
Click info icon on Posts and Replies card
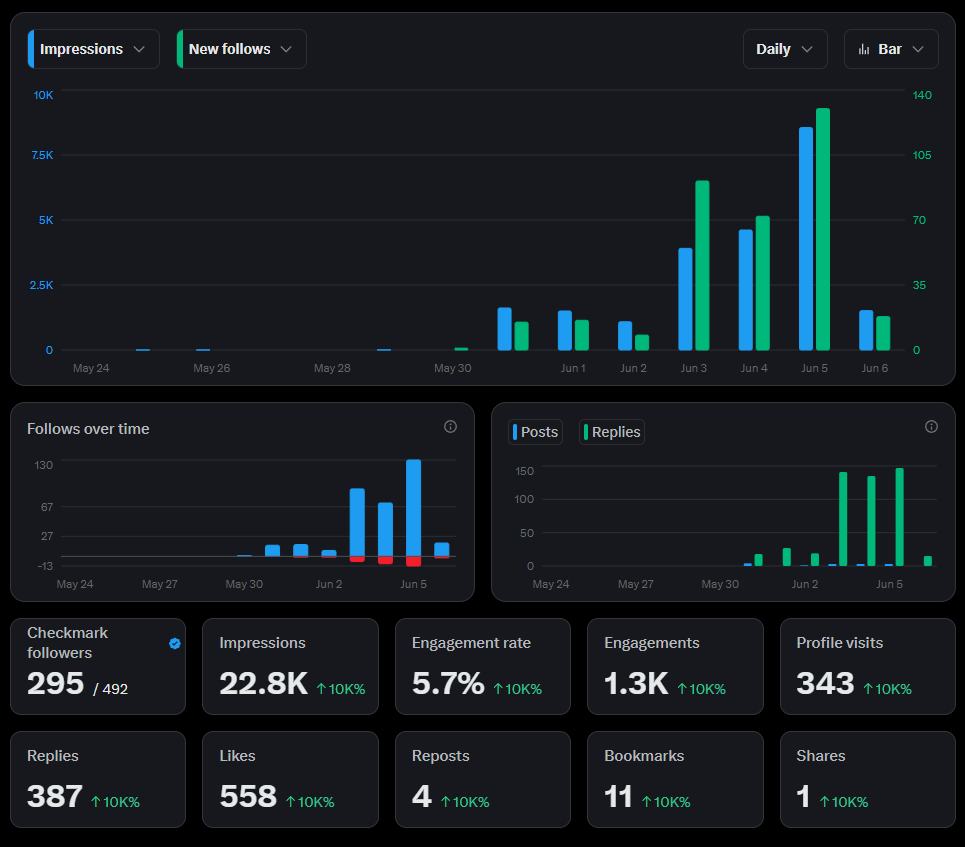[x=931, y=427]
